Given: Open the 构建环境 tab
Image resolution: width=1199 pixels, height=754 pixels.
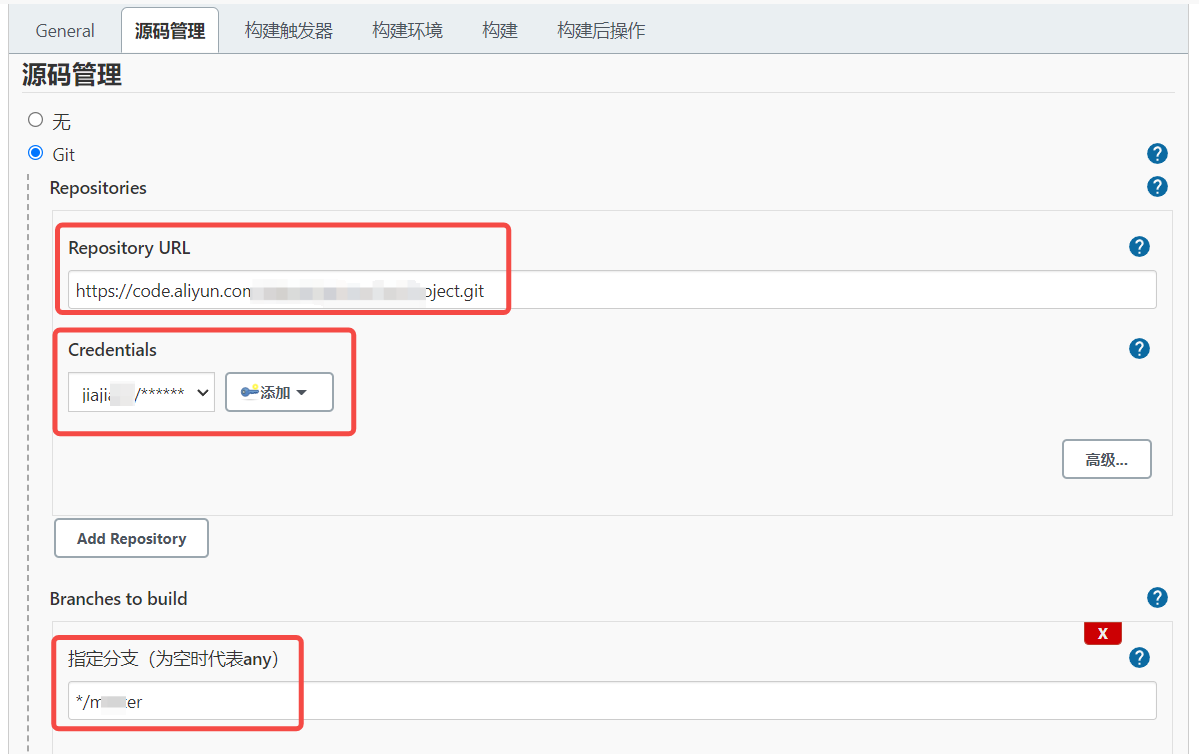Looking at the screenshot, I should 407,31.
